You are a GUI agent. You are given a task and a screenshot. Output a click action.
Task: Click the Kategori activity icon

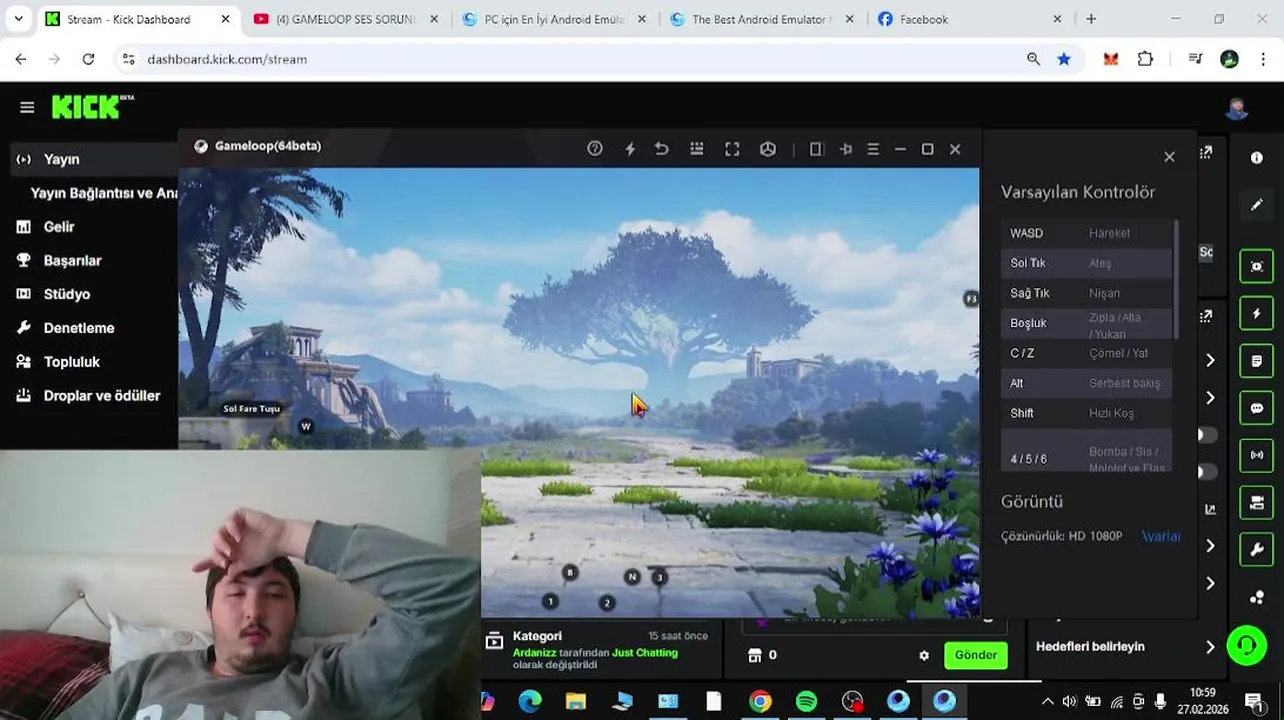pyautogui.click(x=494, y=641)
